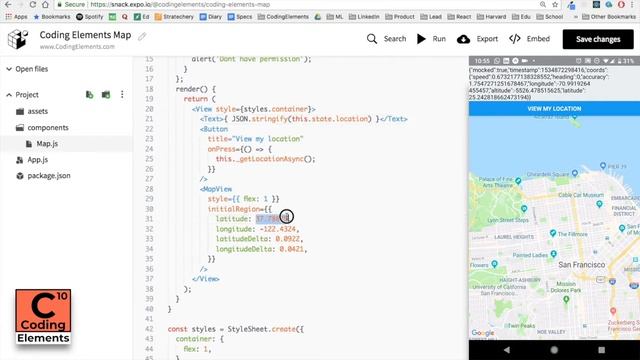
Task: Click the Export cloud download icon
Action: pyautogui.click(x=463, y=39)
